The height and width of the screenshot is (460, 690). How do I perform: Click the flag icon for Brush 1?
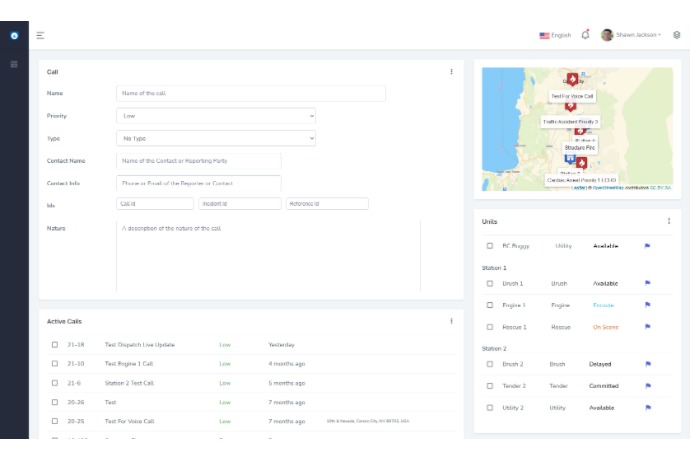(x=647, y=283)
